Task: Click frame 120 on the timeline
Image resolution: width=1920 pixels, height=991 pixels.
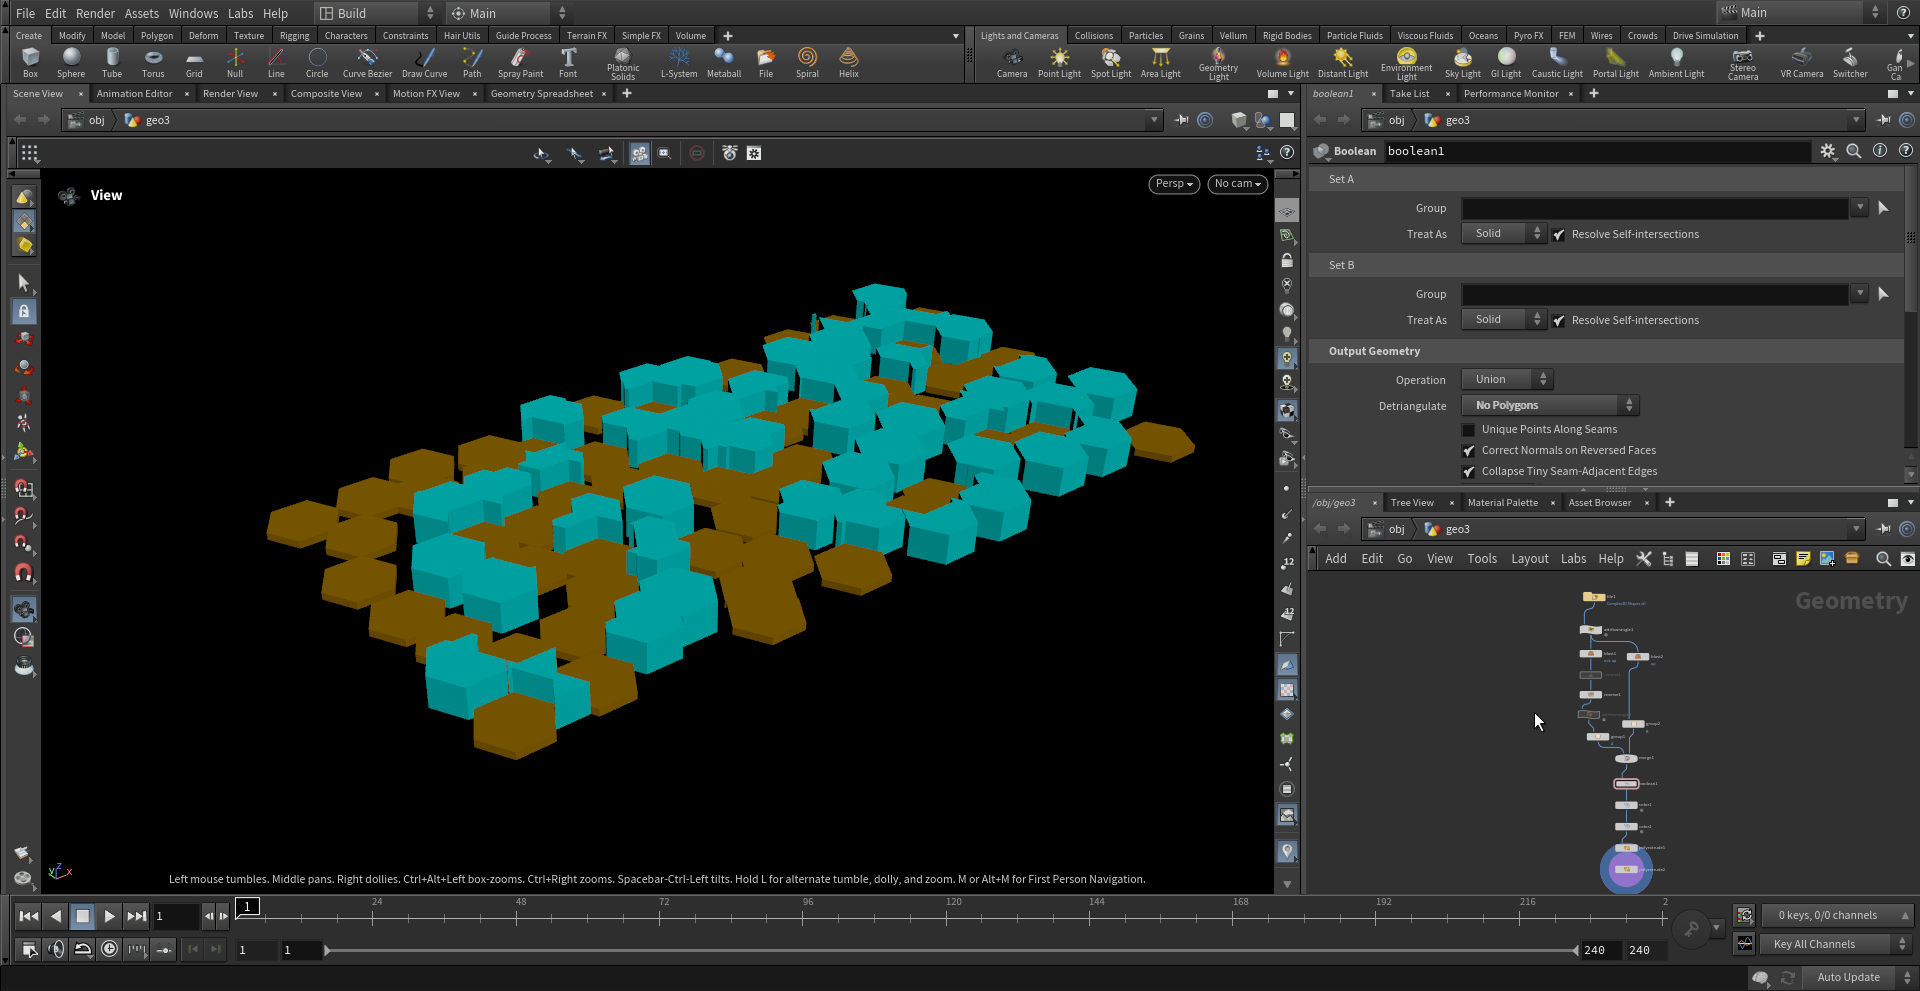Action: point(953,915)
